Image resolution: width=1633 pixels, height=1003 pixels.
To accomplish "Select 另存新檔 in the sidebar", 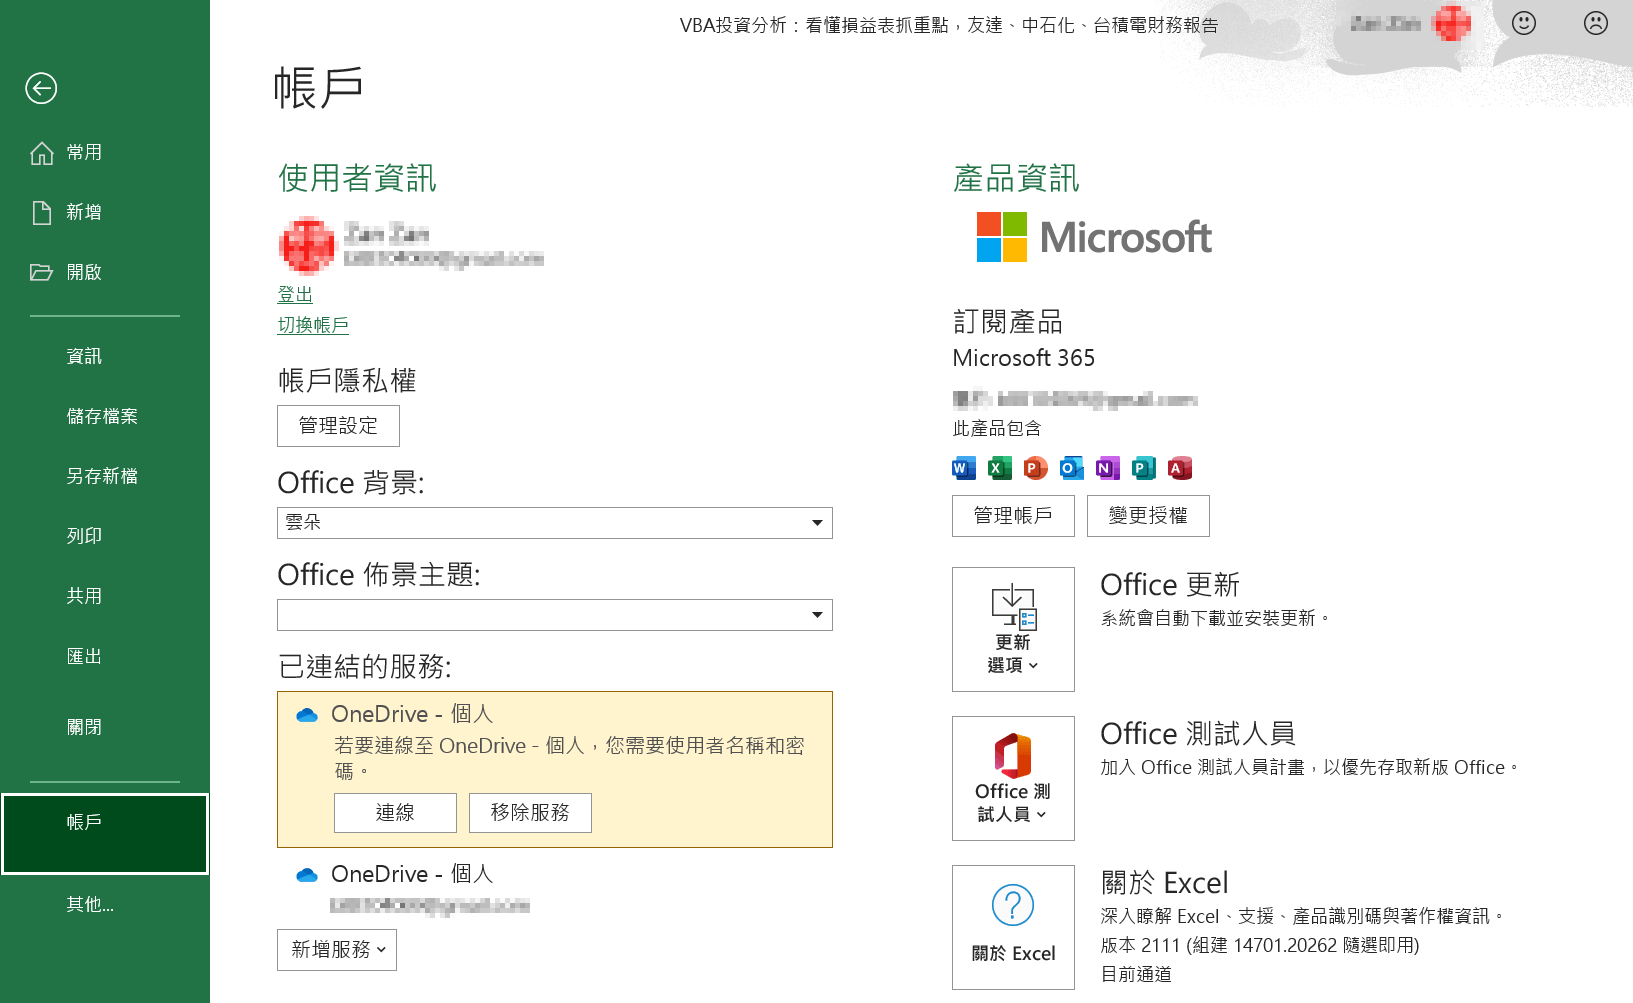I will click(102, 477).
